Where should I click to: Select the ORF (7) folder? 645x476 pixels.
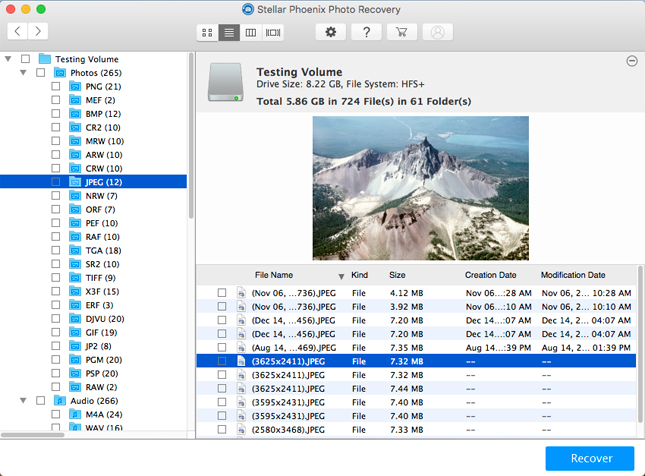[x=100, y=209]
